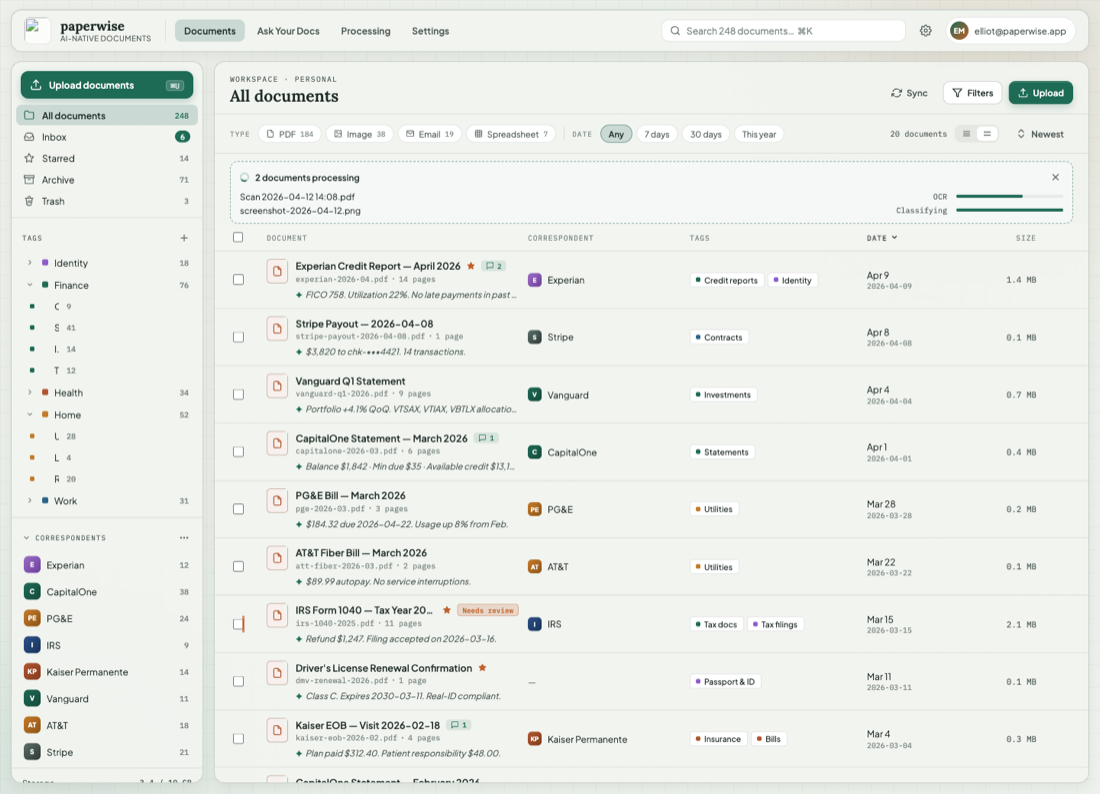
Task: Open the Settings tab
Action: (430, 31)
